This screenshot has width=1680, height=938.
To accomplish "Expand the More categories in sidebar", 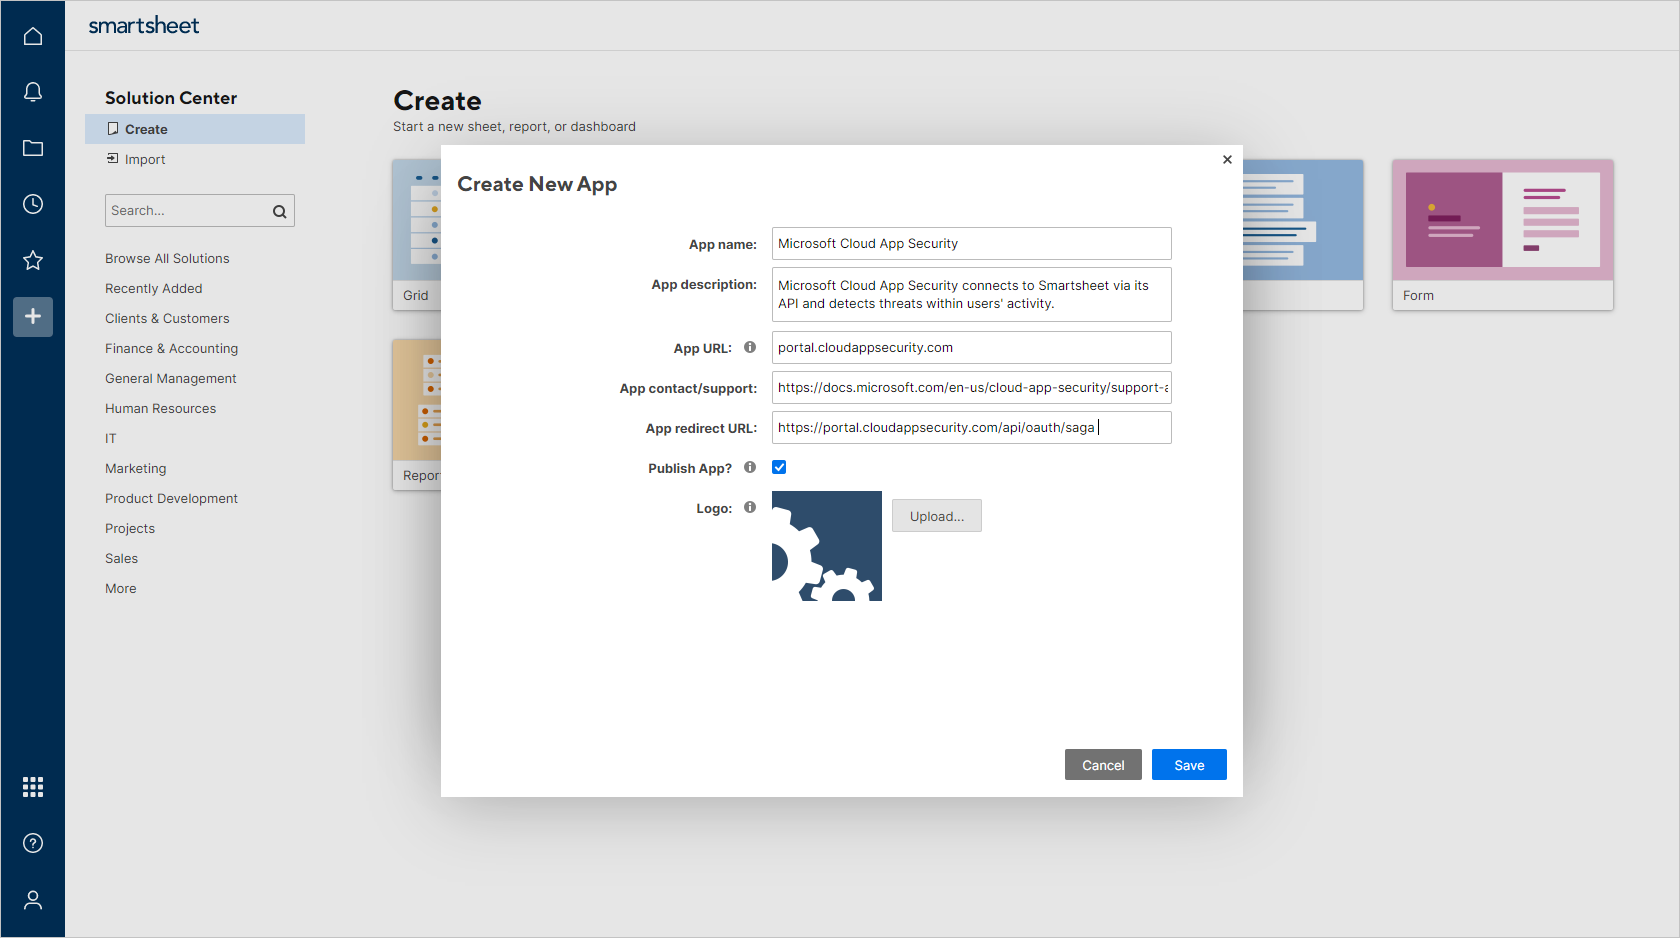I will tap(120, 588).
